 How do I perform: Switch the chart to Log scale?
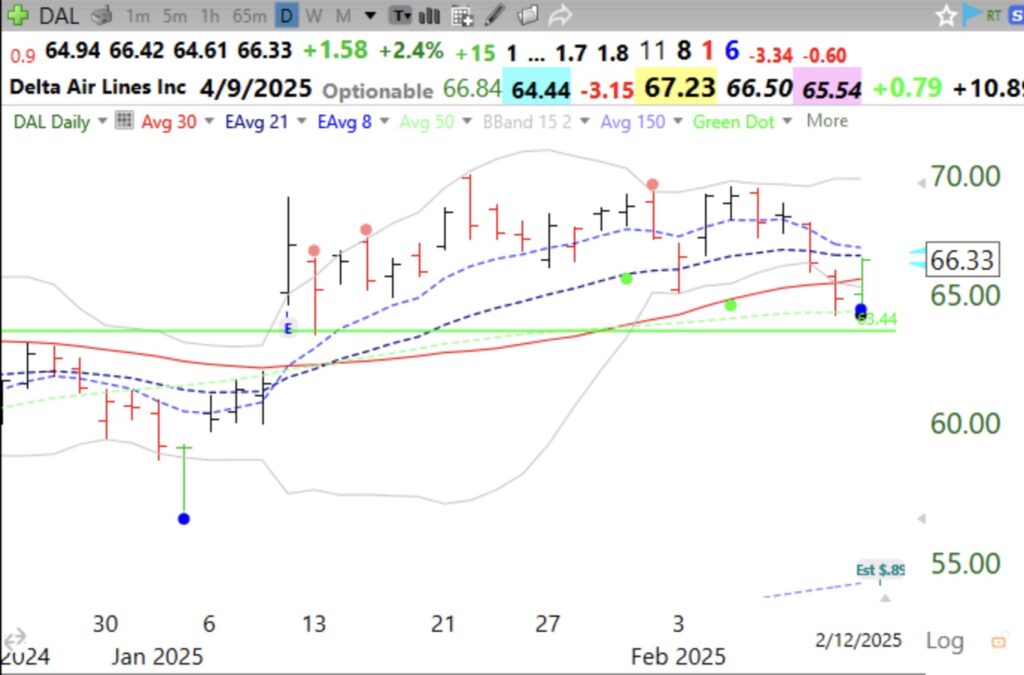pyautogui.click(x=944, y=640)
